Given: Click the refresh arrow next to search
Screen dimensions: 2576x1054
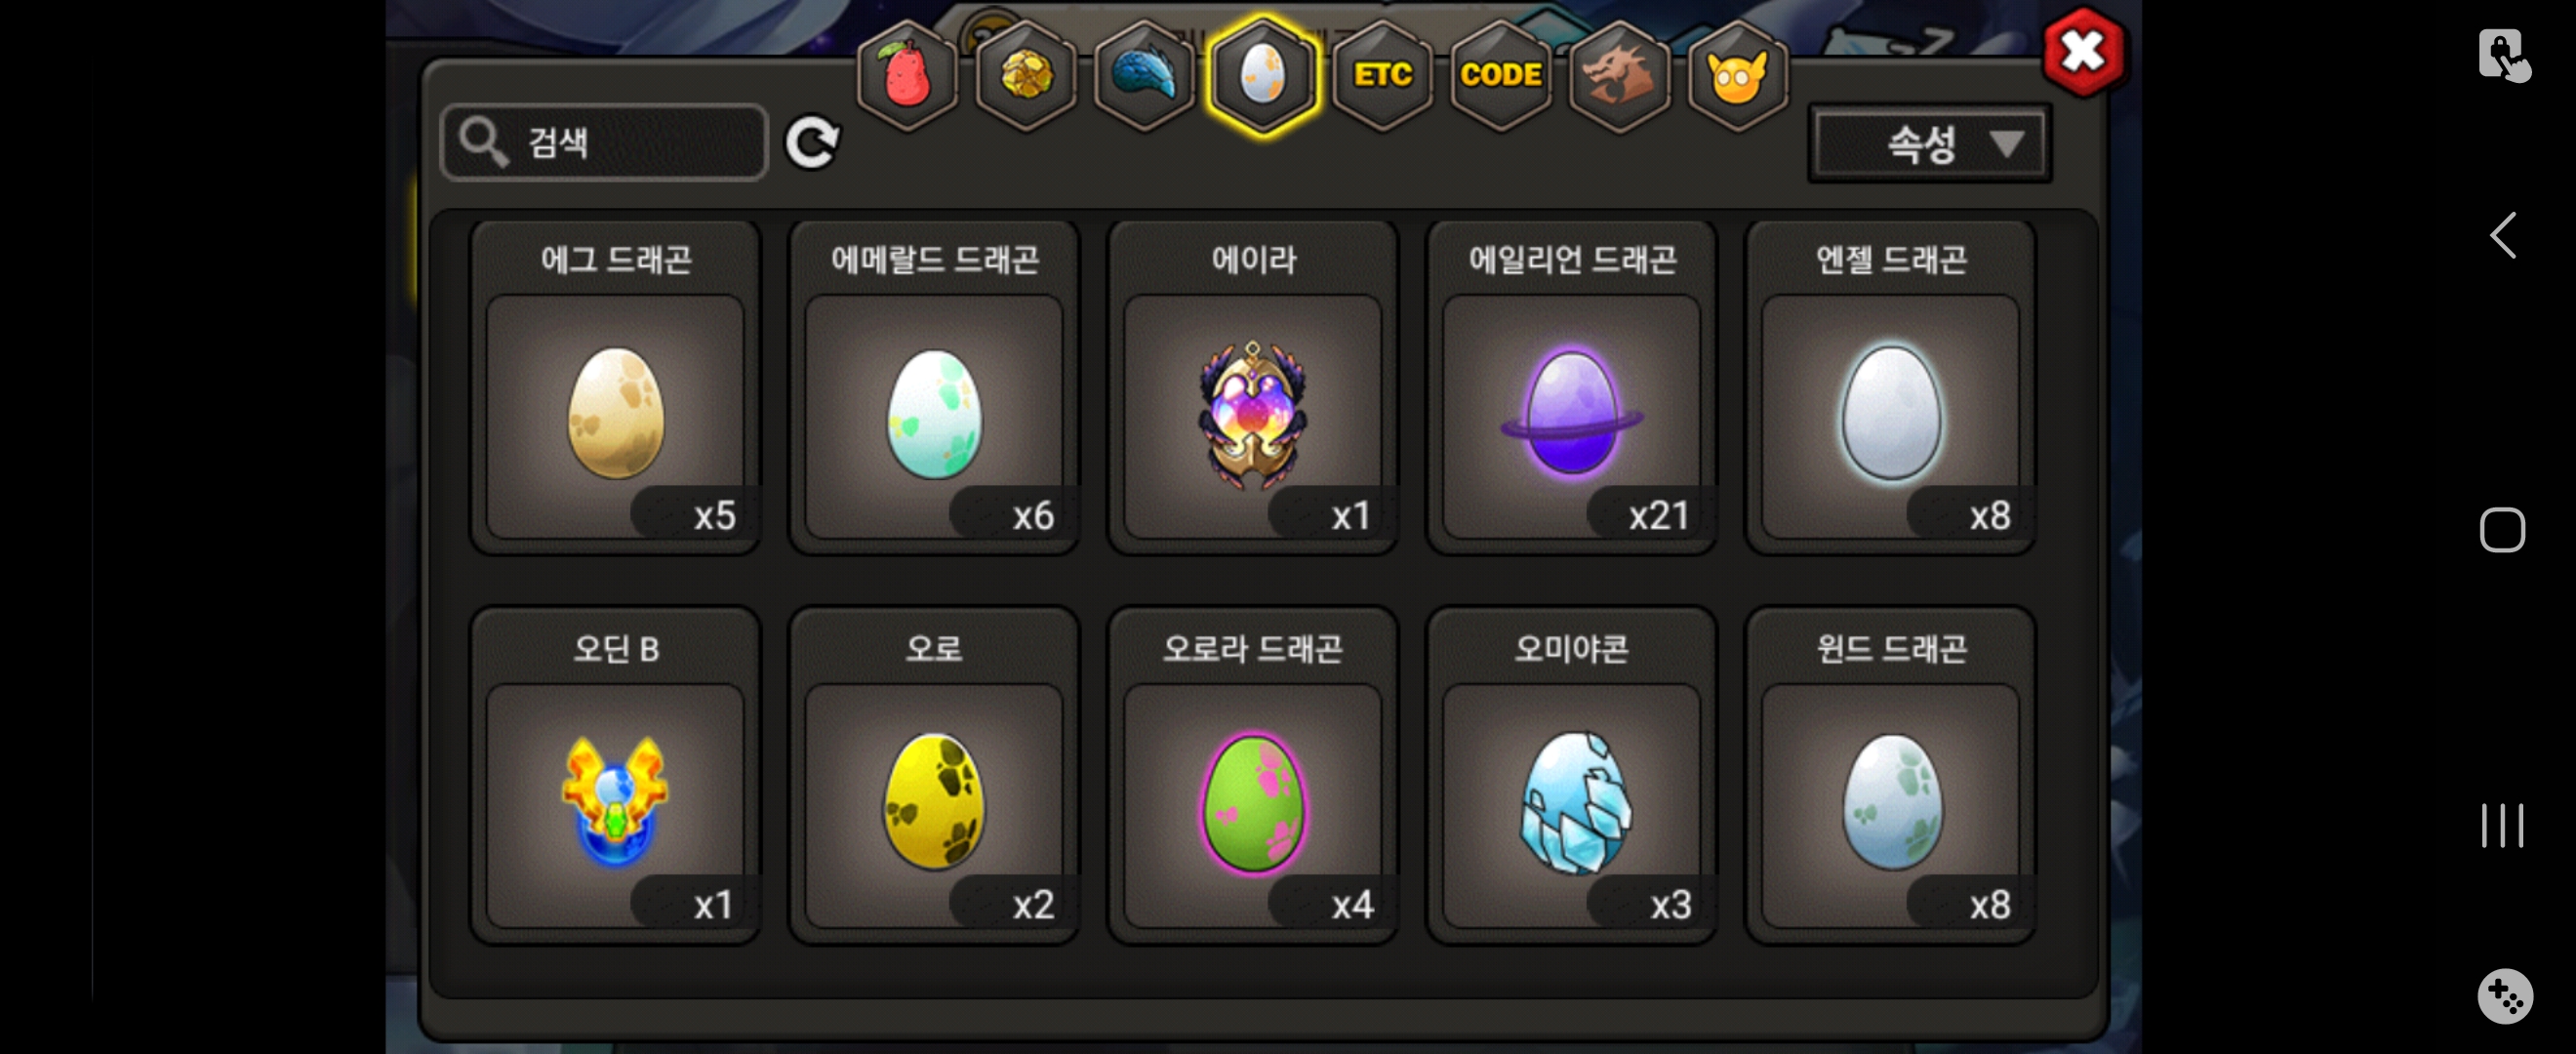Looking at the screenshot, I should pyautogui.click(x=812, y=142).
